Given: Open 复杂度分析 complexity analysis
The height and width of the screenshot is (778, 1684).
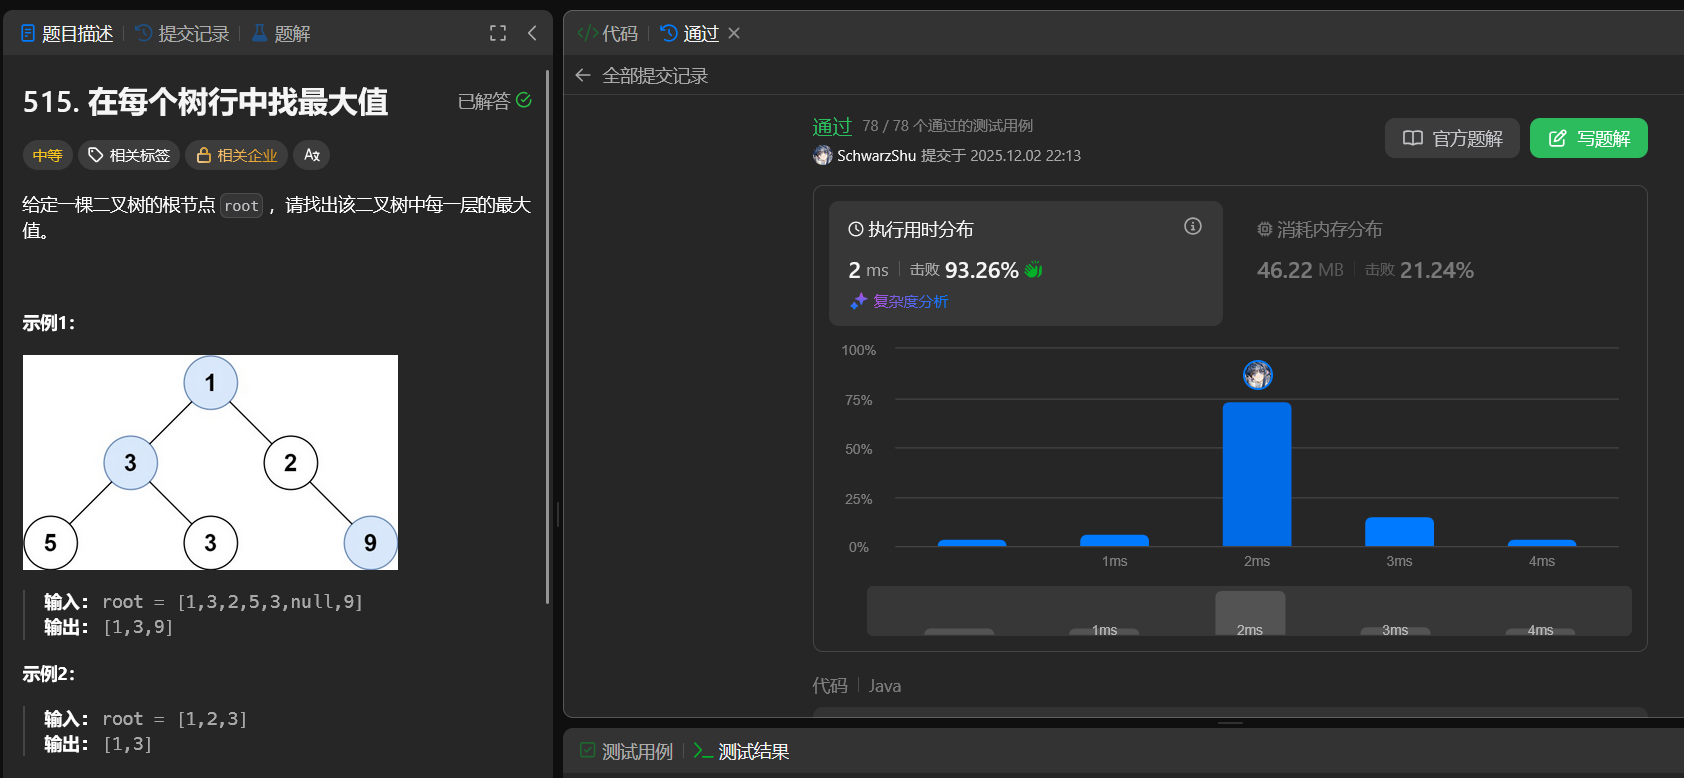Looking at the screenshot, I should click(x=900, y=301).
